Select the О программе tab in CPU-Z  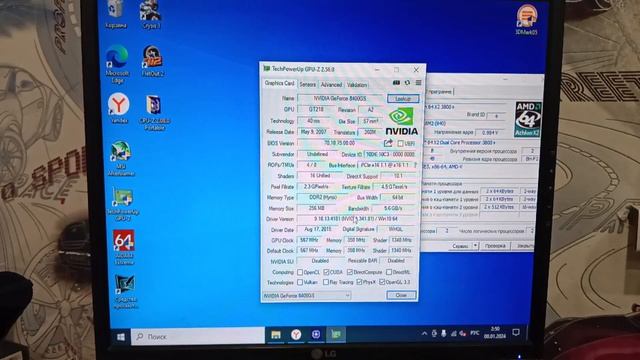coord(439,92)
